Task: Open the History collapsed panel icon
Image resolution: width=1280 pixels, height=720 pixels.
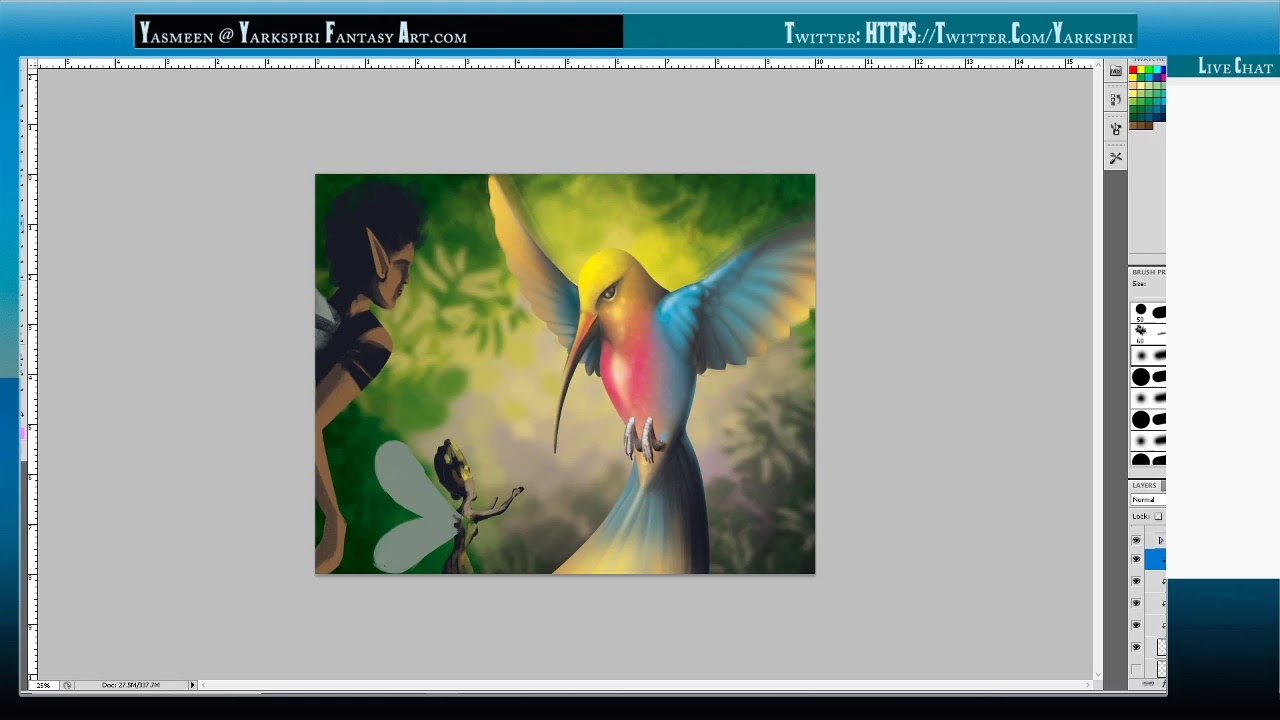Action: [1116, 100]
